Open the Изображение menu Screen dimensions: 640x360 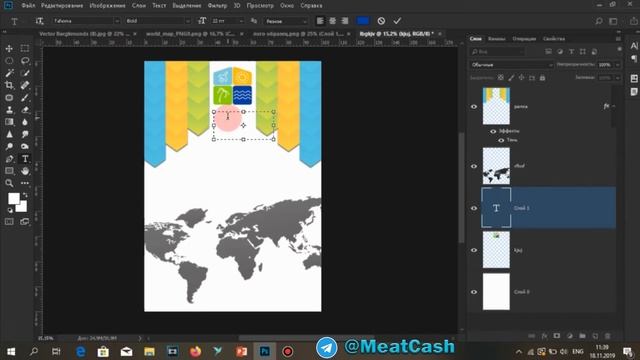point(107,6)
